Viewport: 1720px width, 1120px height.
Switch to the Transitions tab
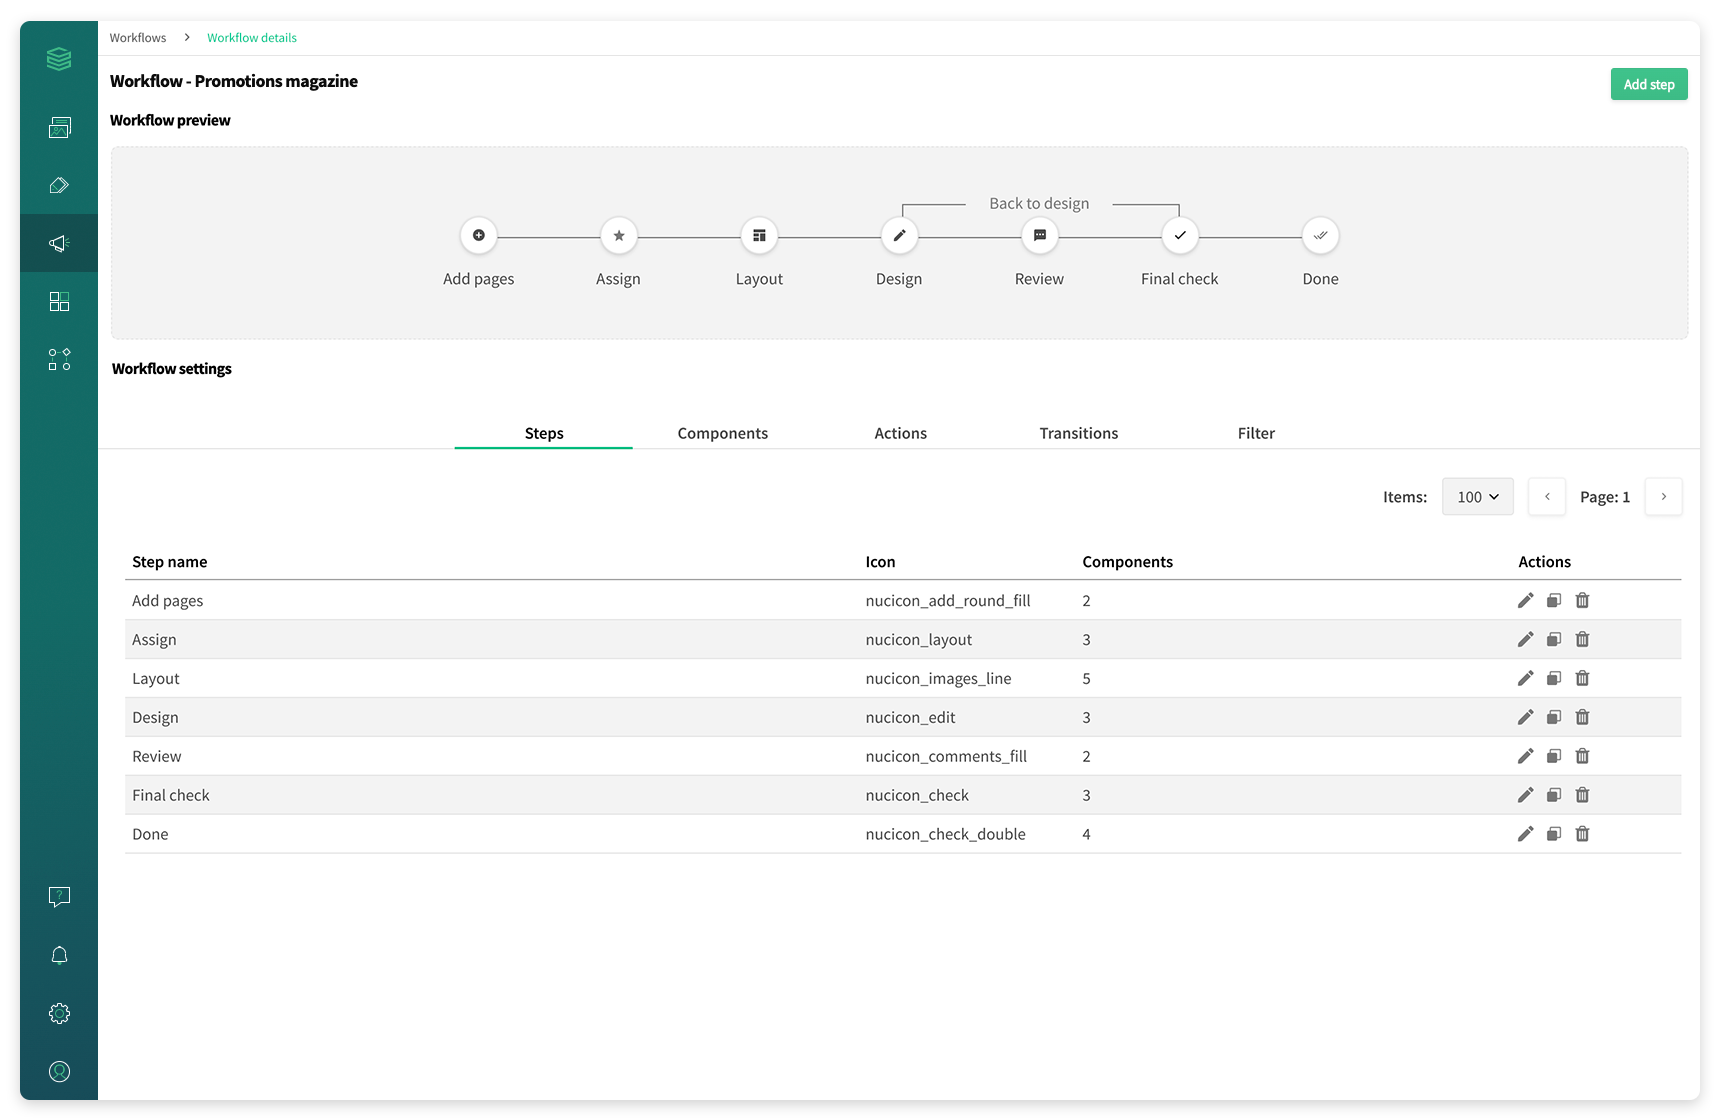pyautogui.click(x=1078, y=433)
